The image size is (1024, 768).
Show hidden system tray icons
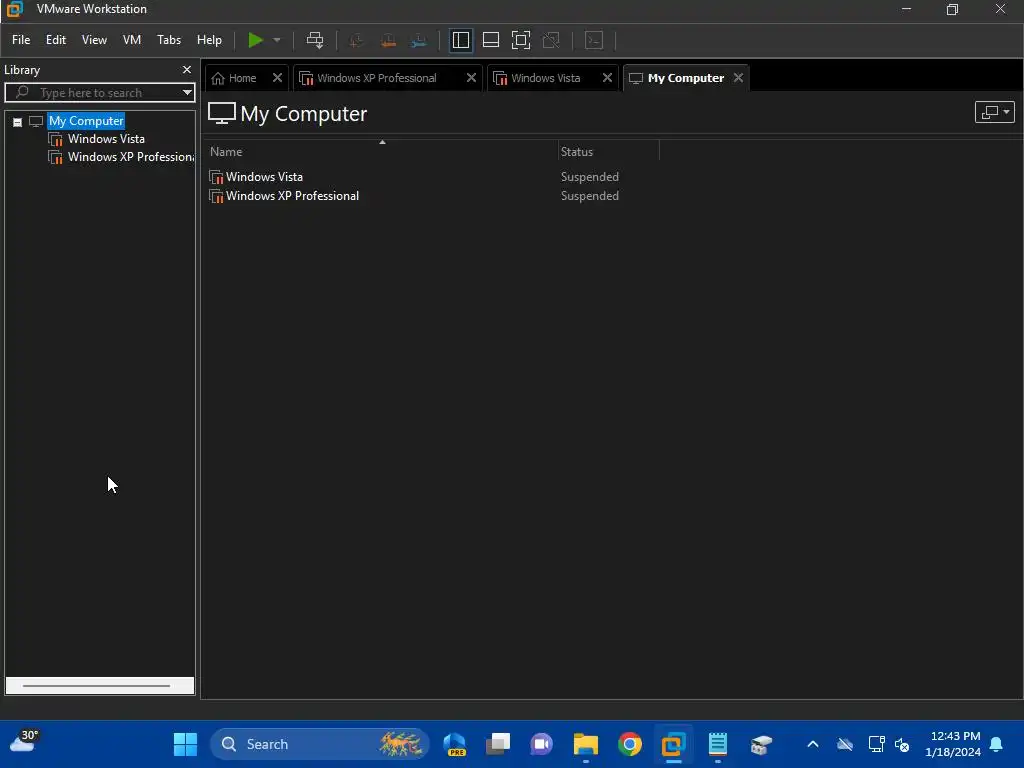813,744
